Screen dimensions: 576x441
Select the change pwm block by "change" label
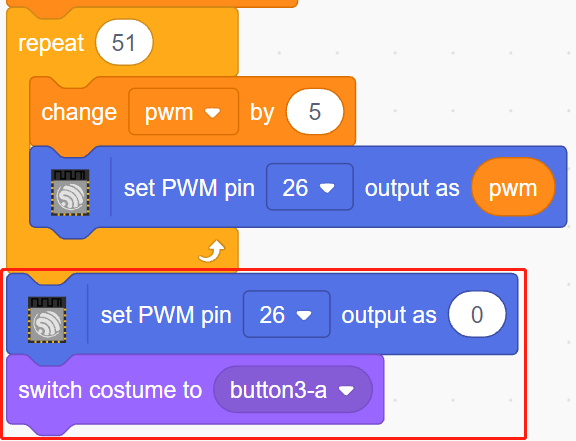[79, 112]
